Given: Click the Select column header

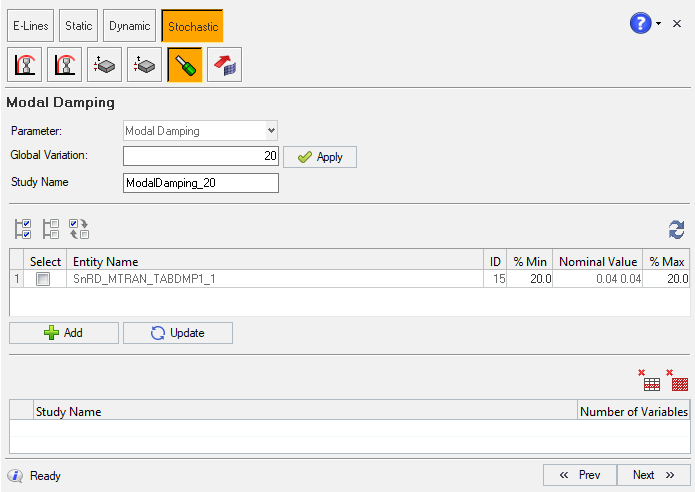Looking at the screenshot, I should click(45, 262).
